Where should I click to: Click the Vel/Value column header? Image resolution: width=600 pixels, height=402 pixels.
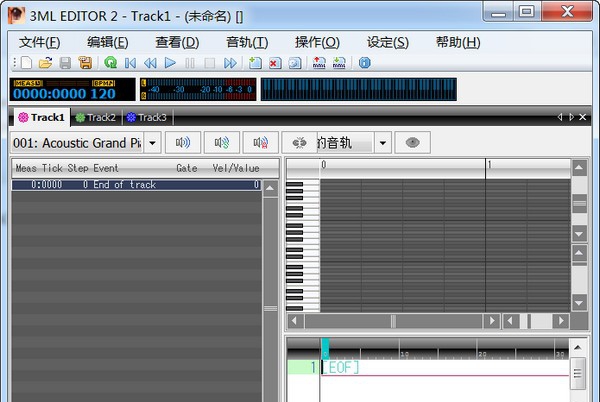coord(236,168)
